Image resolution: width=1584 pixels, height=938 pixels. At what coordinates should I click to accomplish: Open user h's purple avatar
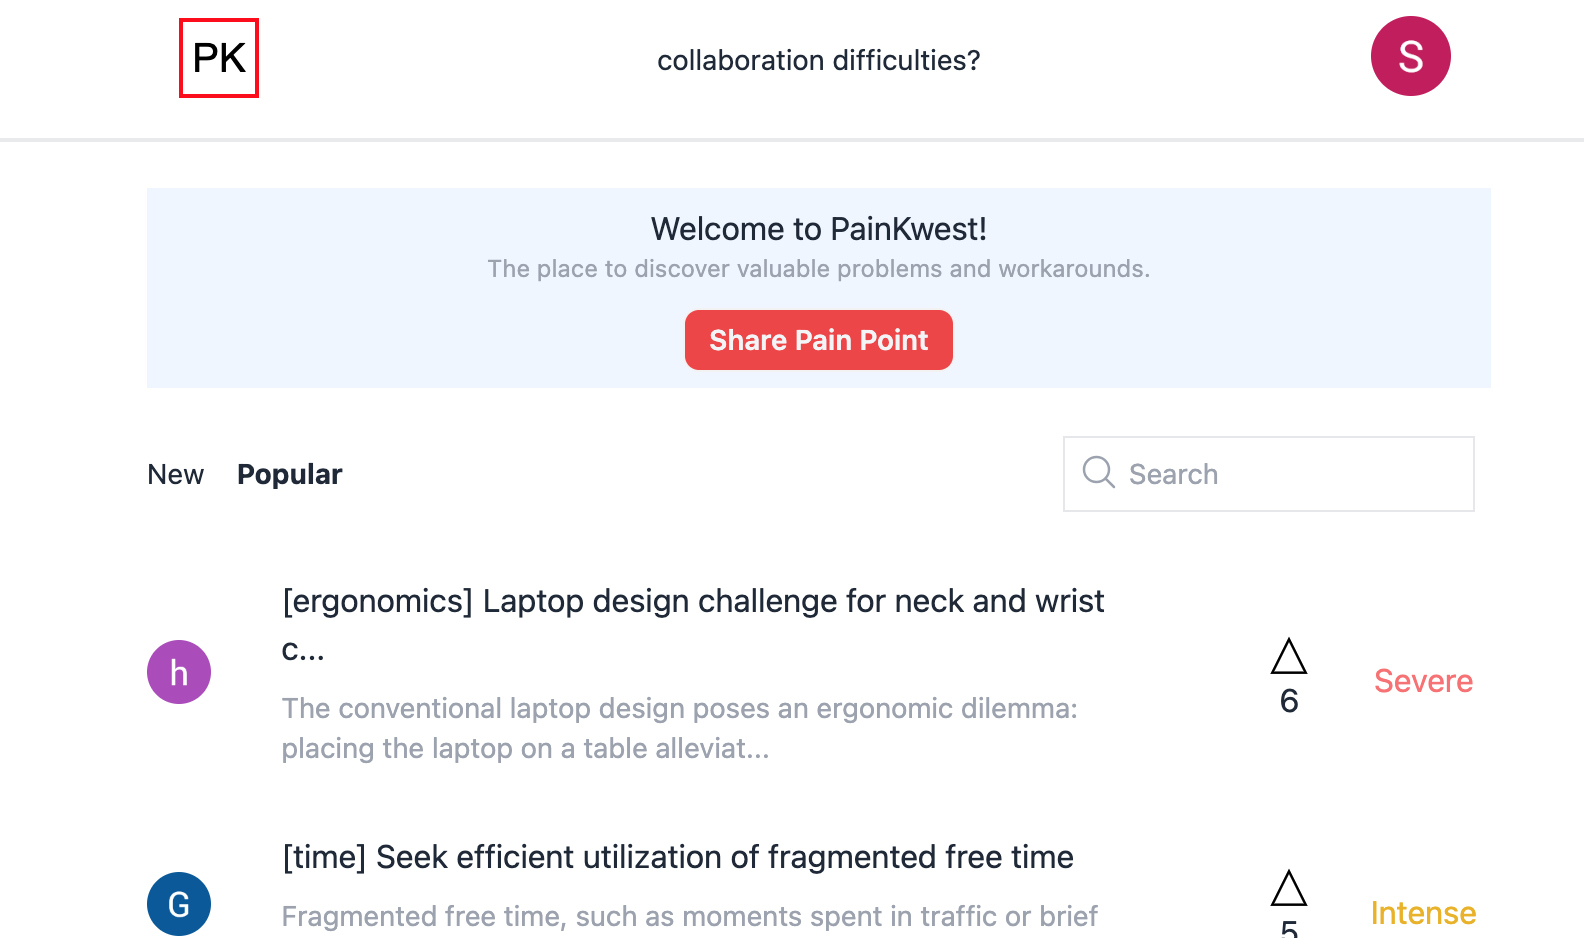(x=179, y=672)
